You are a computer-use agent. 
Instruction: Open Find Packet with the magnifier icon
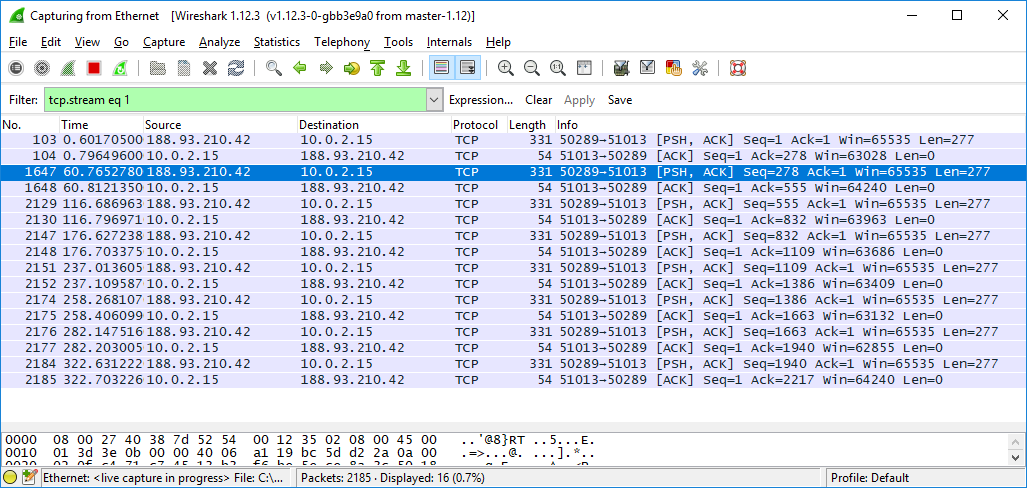pos(273,67)
